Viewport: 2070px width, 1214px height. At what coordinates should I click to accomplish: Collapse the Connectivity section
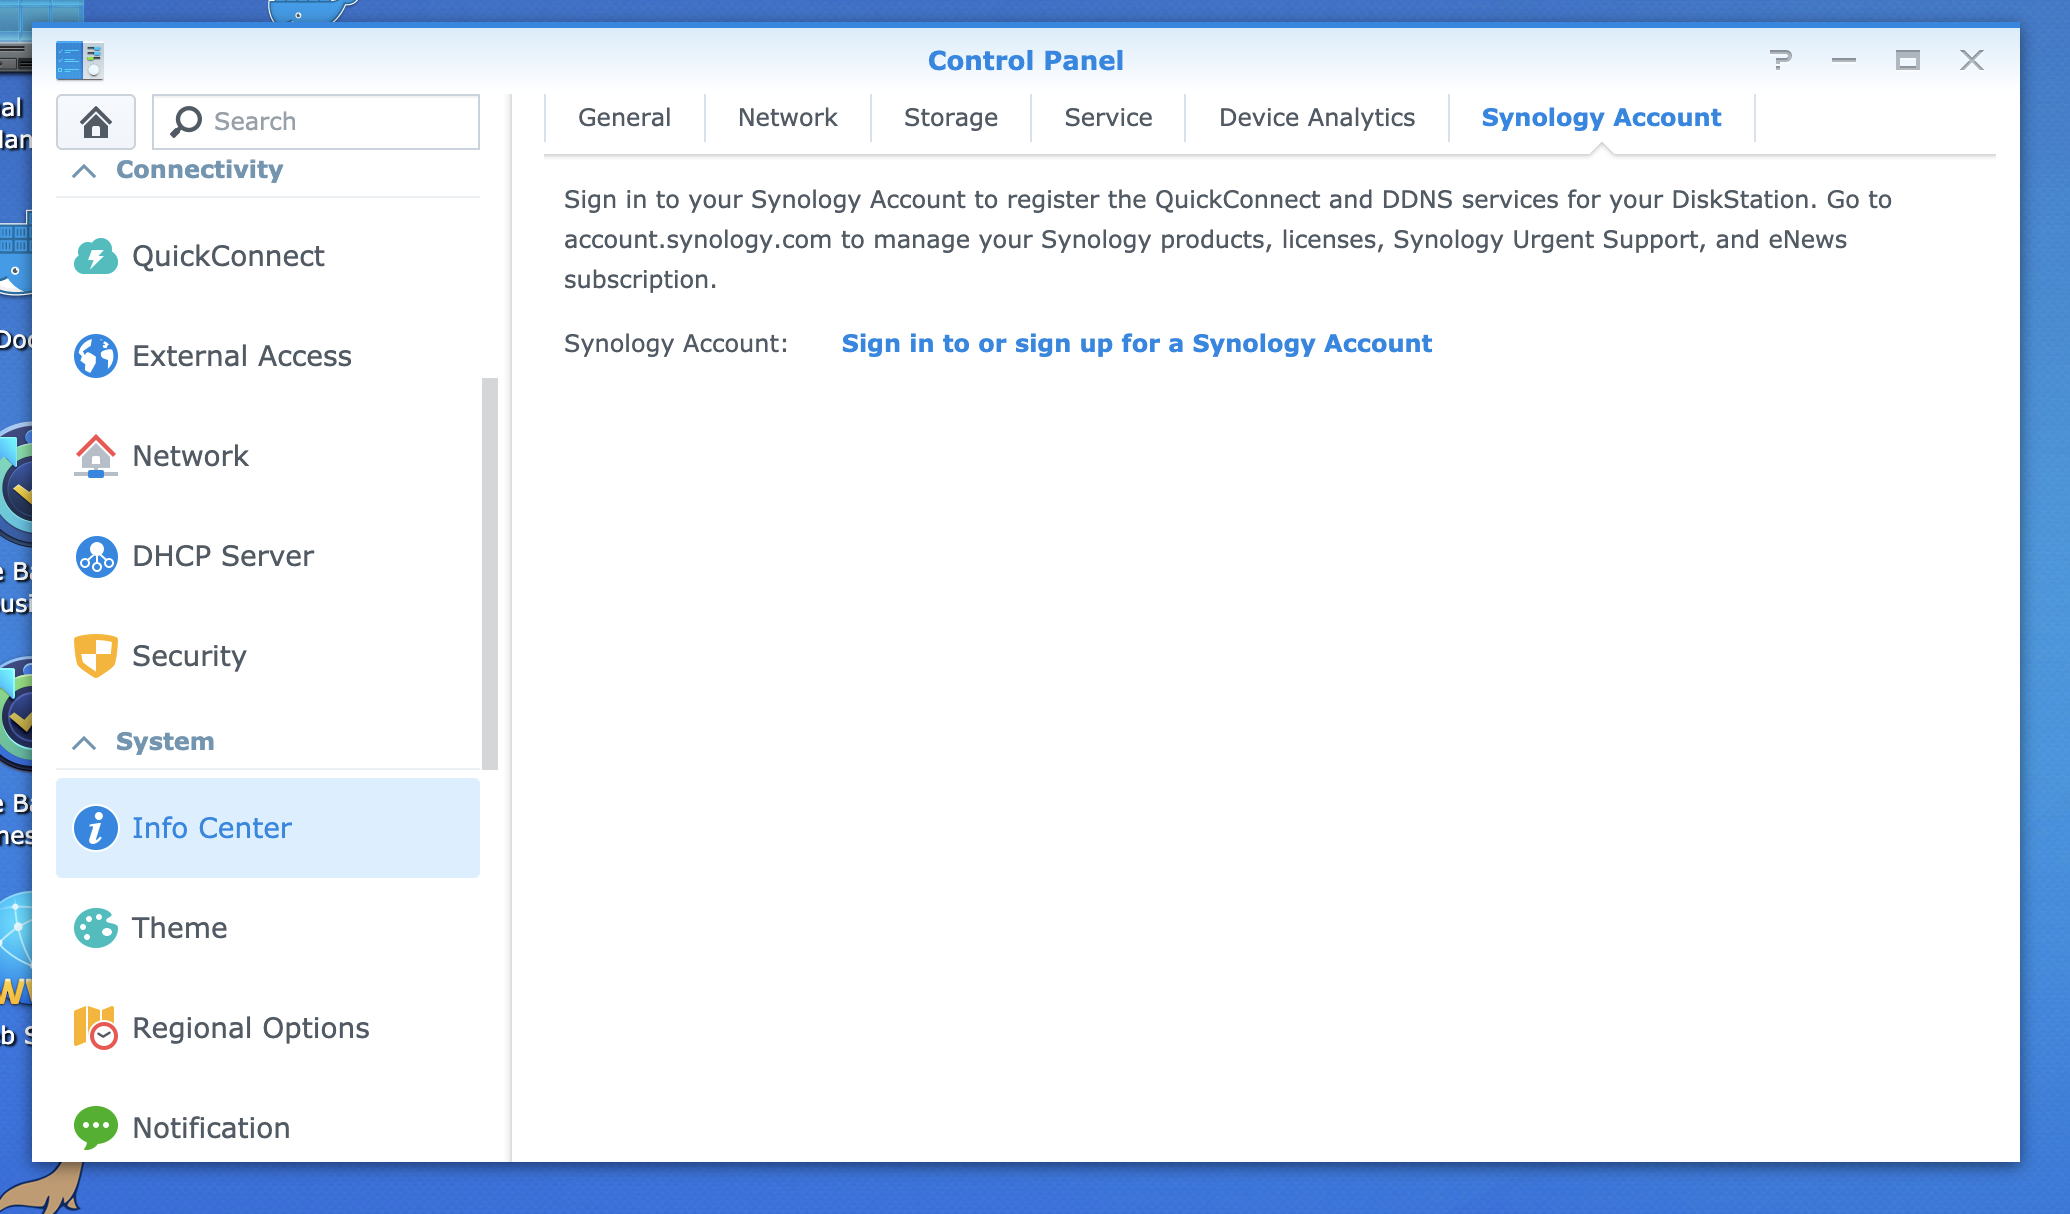click(84, 169)
